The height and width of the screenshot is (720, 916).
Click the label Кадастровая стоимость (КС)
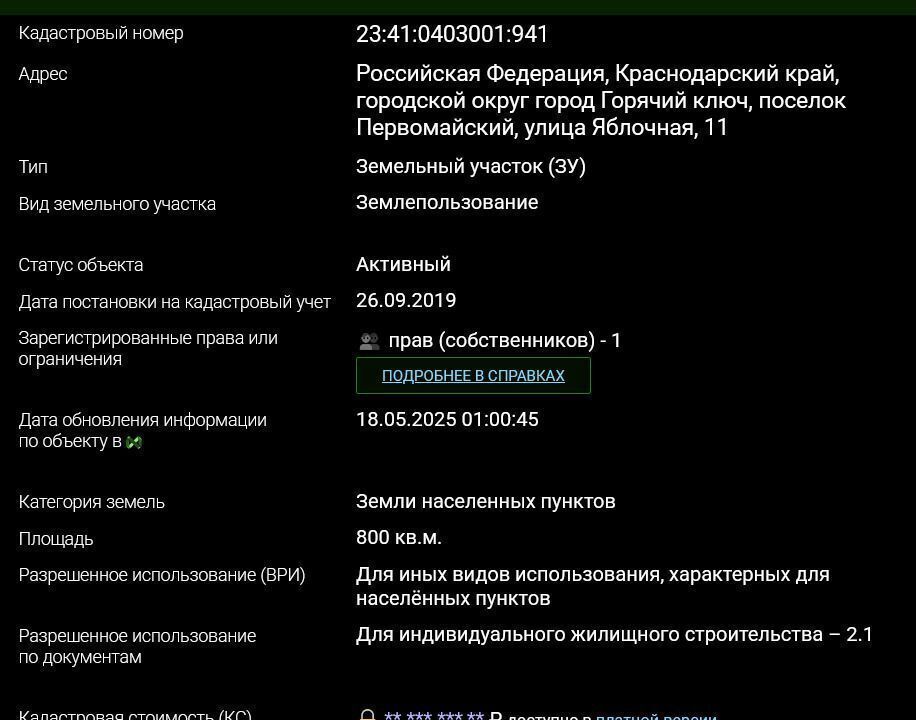[x=135, y=715]
